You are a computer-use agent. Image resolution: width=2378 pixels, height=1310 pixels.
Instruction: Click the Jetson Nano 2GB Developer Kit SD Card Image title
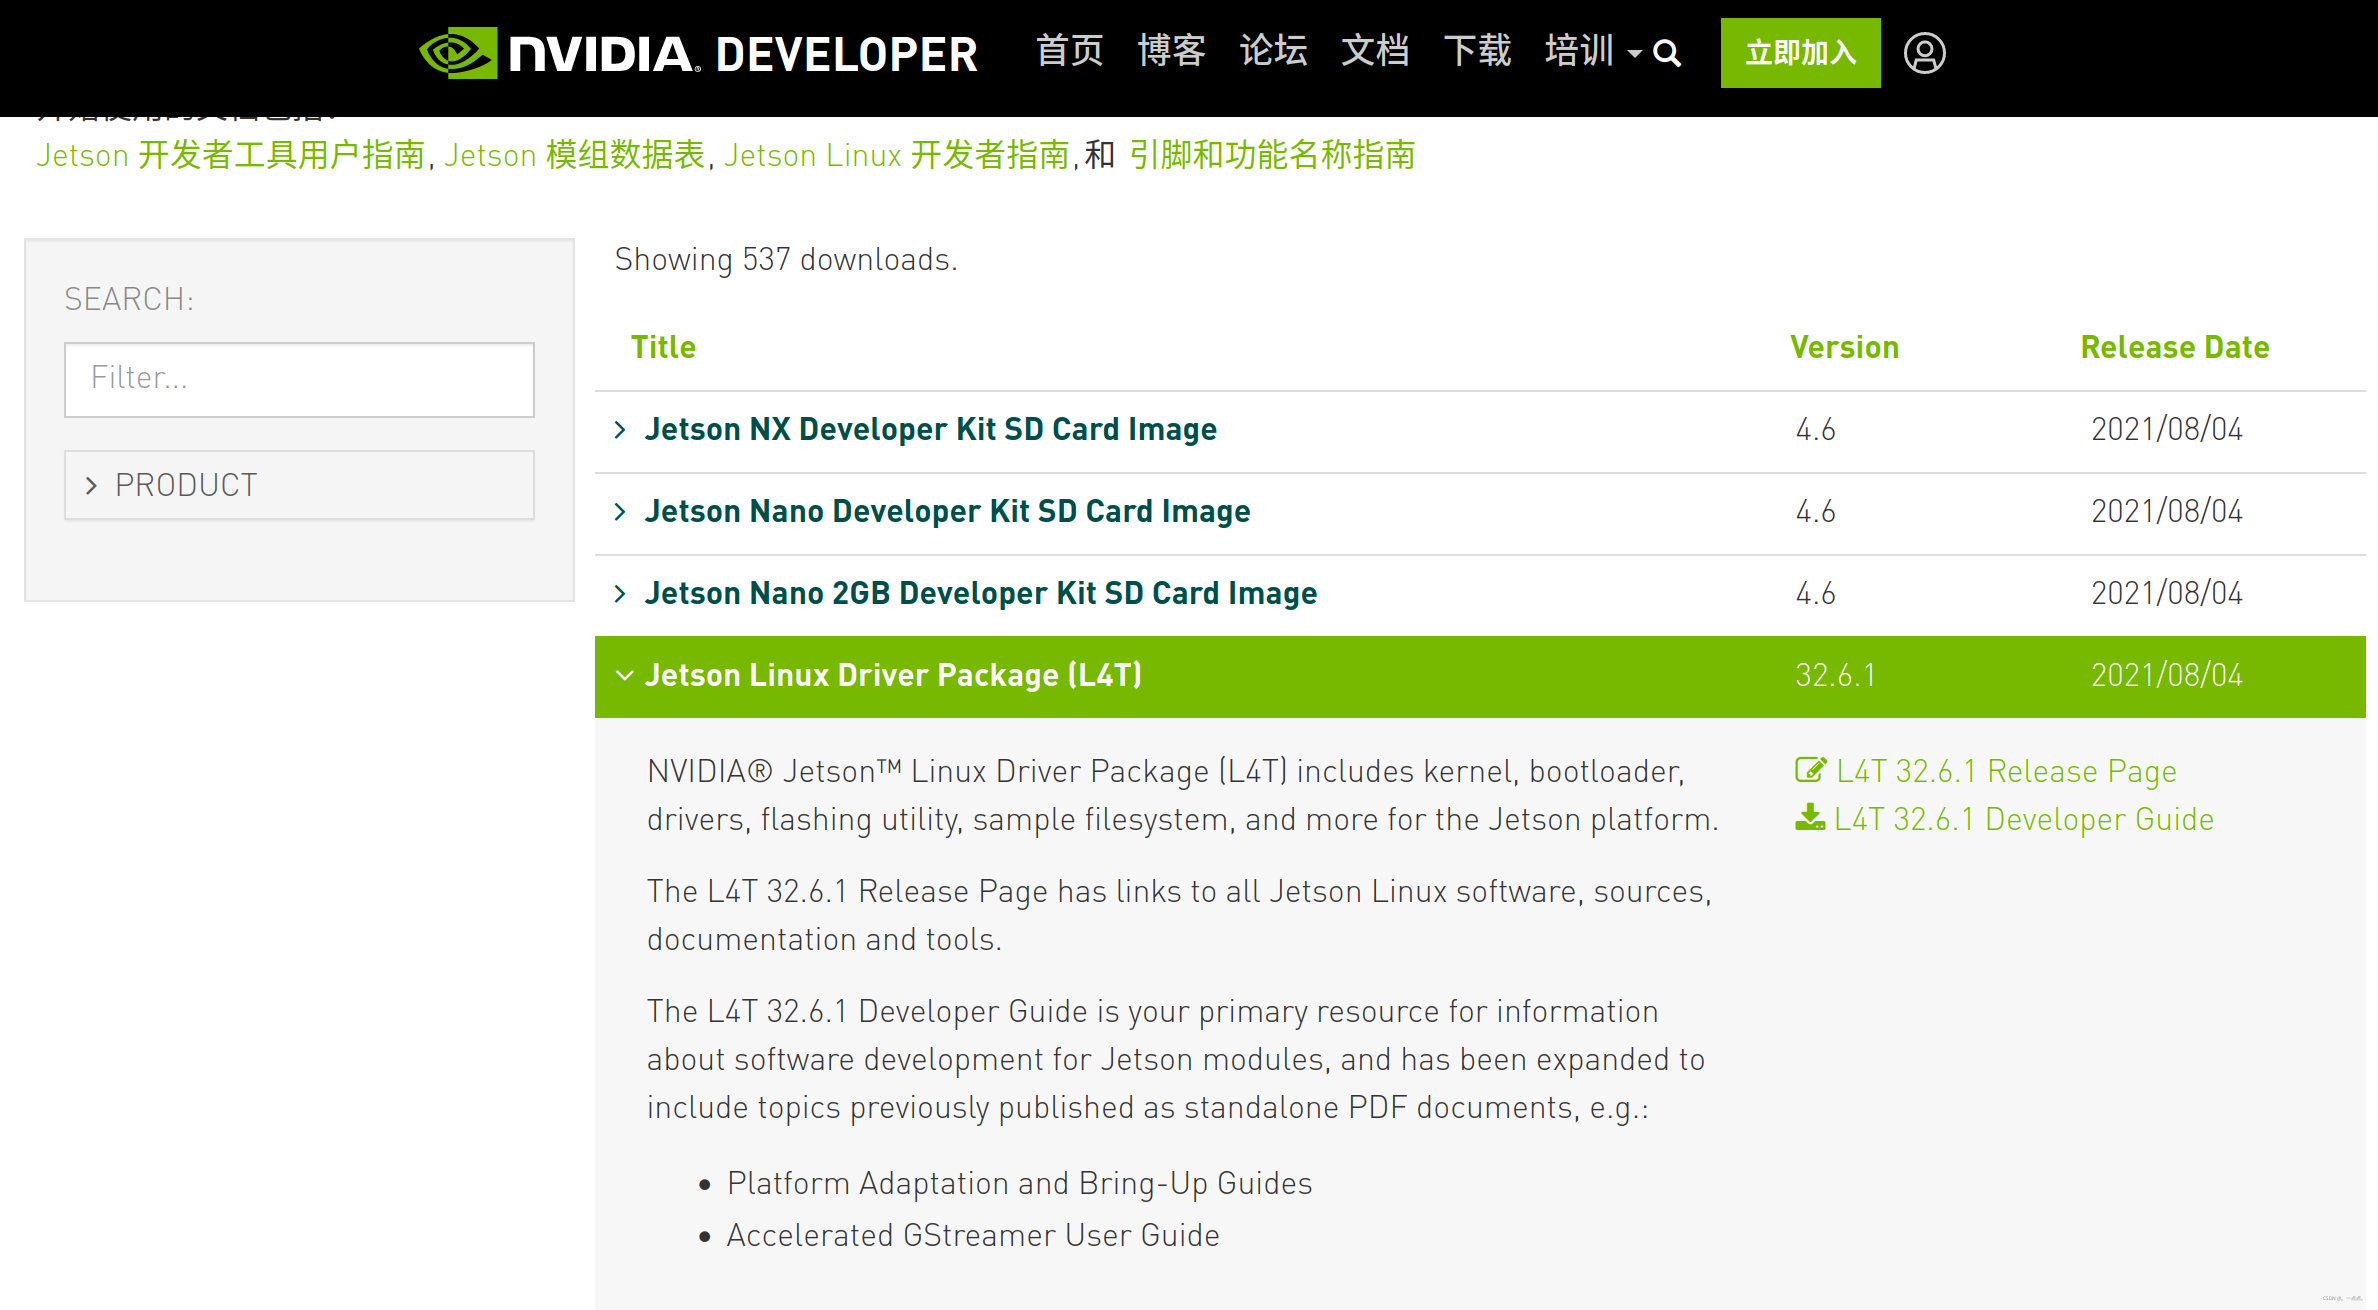click(980, 594)
